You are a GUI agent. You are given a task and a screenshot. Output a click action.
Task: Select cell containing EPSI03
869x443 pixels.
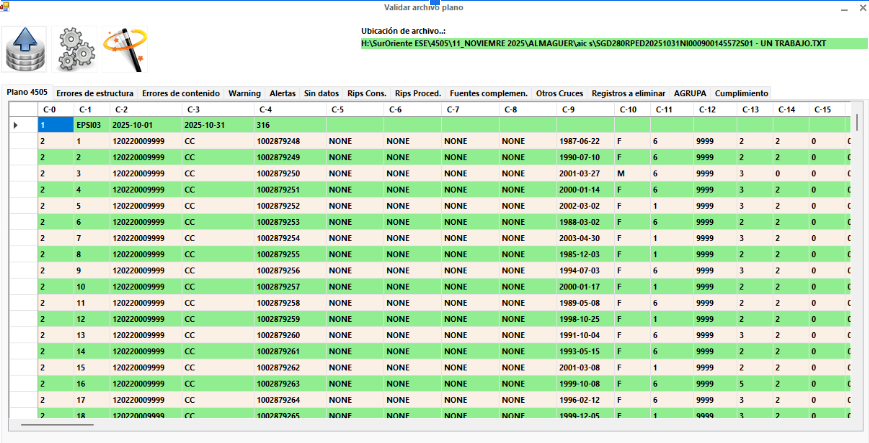[89, 125]
